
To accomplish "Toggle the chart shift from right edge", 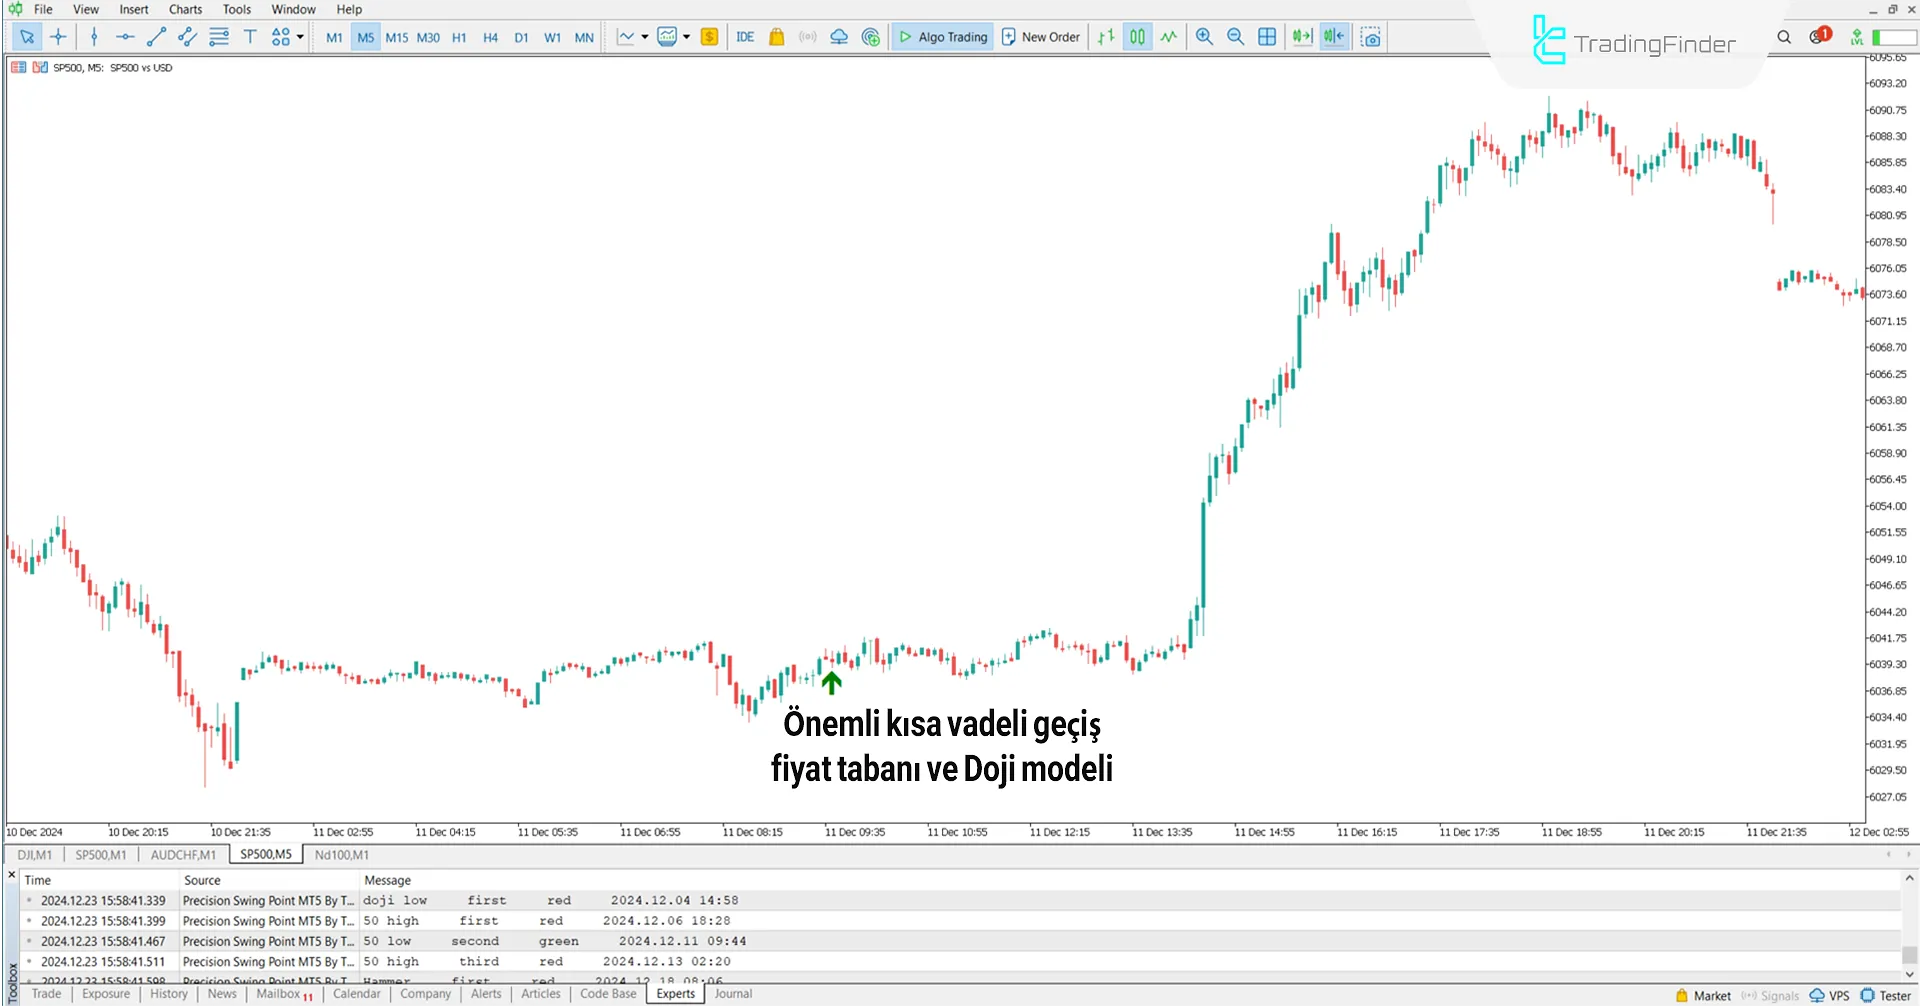I will [1333, 37].
